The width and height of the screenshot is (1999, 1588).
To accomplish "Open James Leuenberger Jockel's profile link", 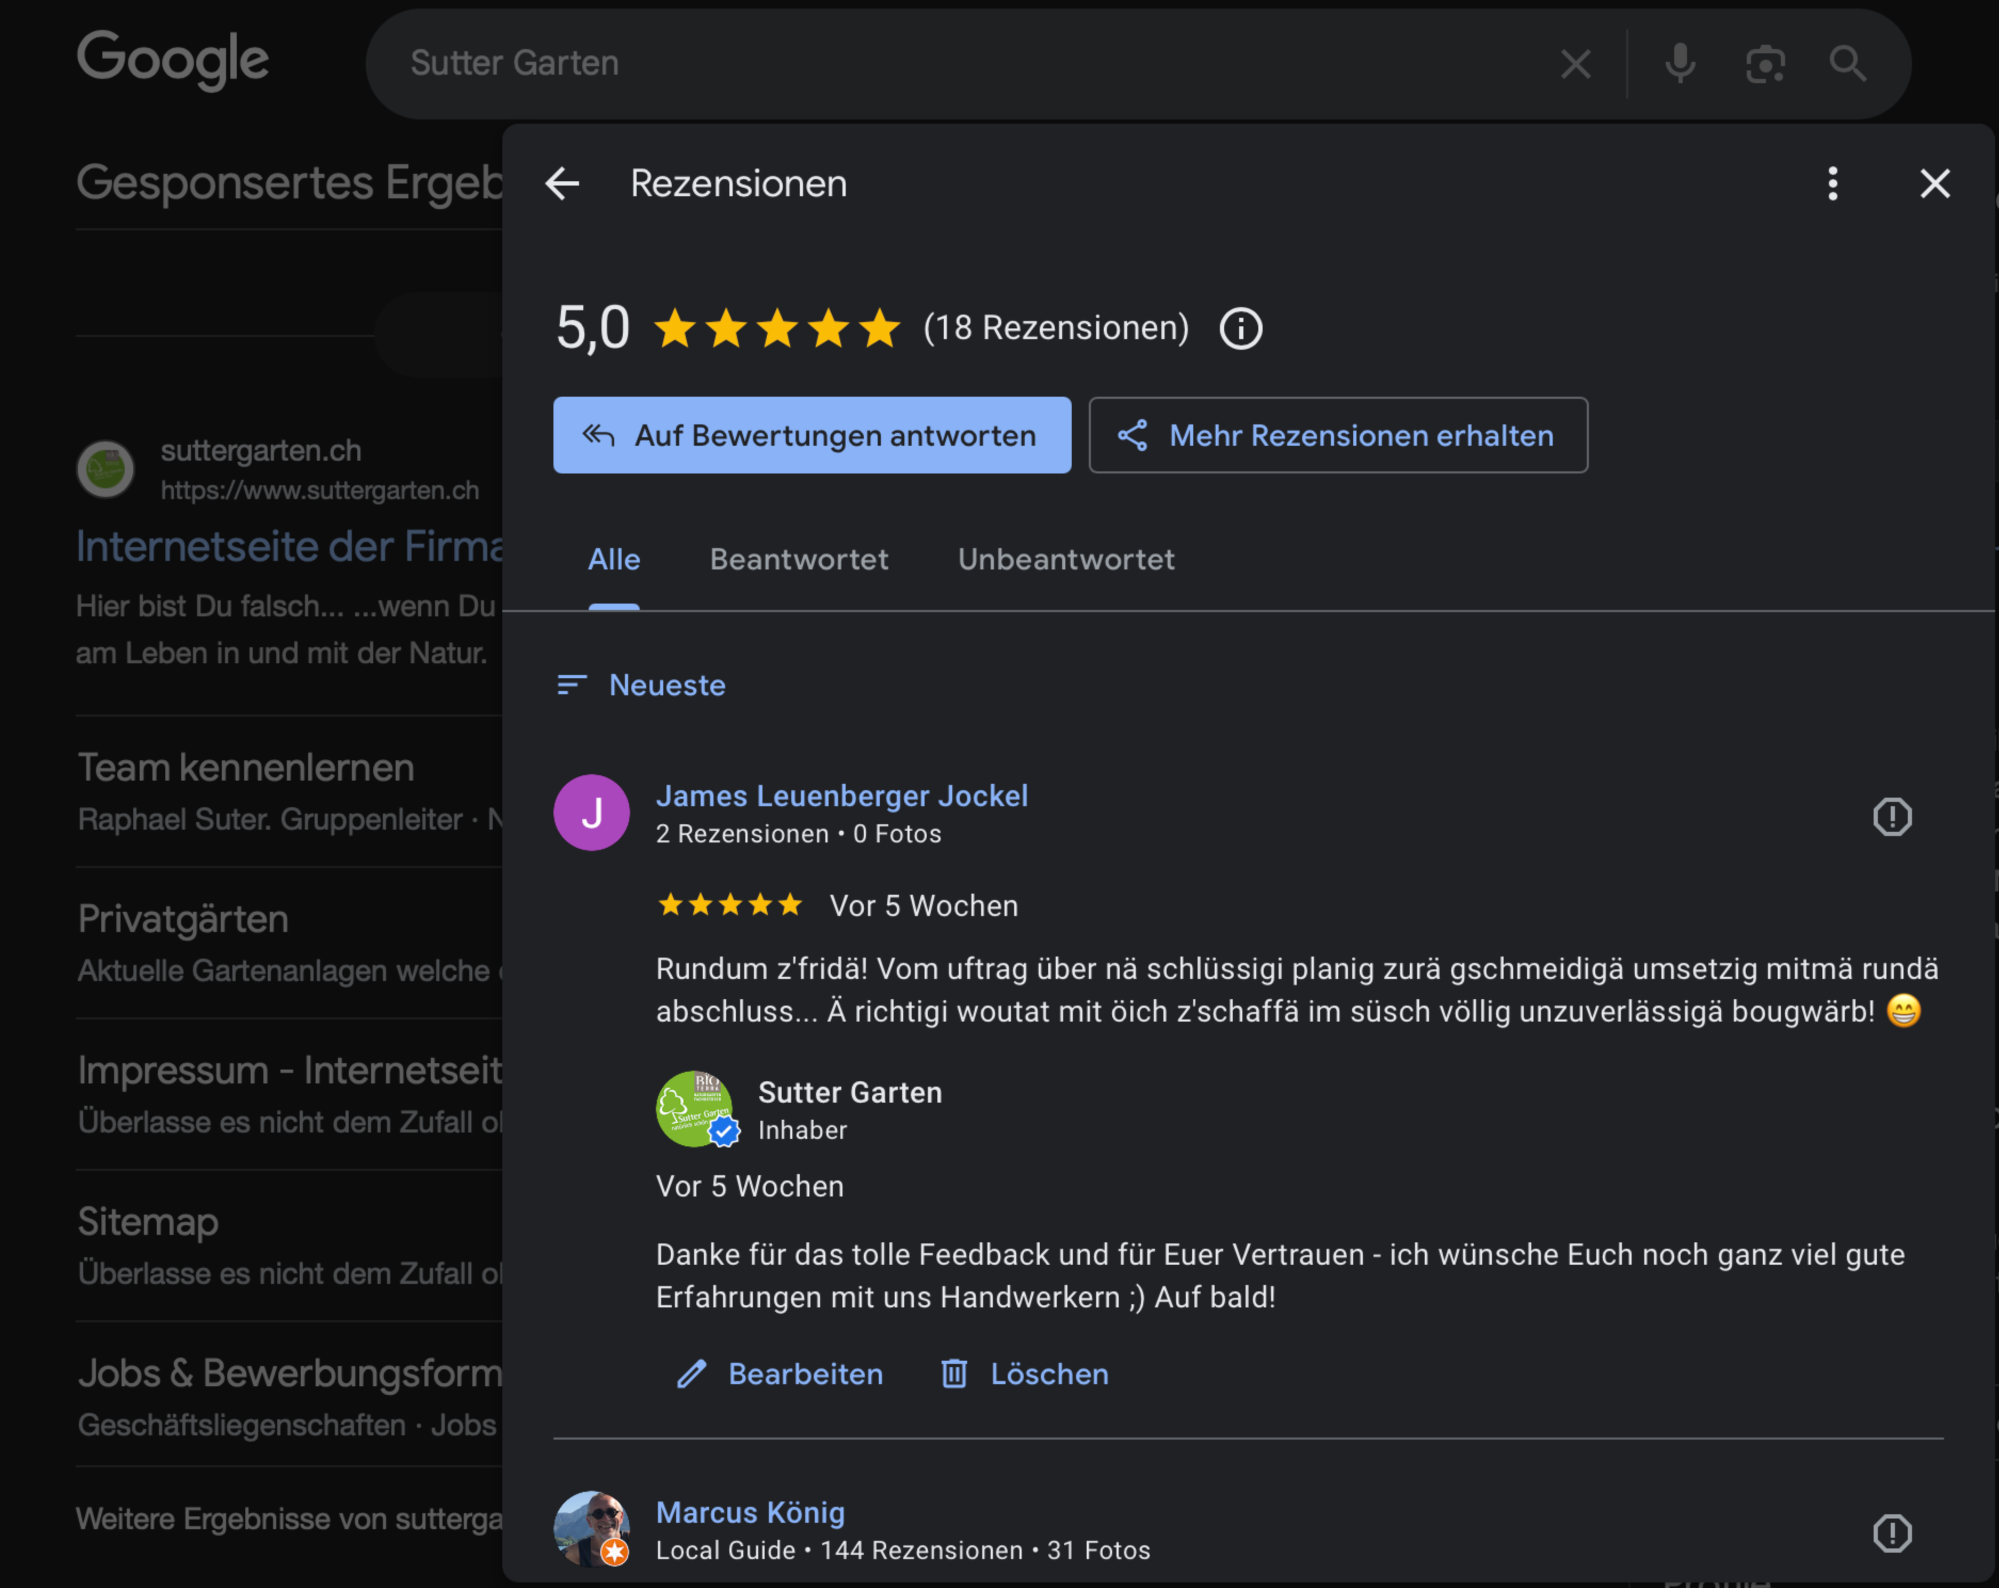I will coord(841,796).
